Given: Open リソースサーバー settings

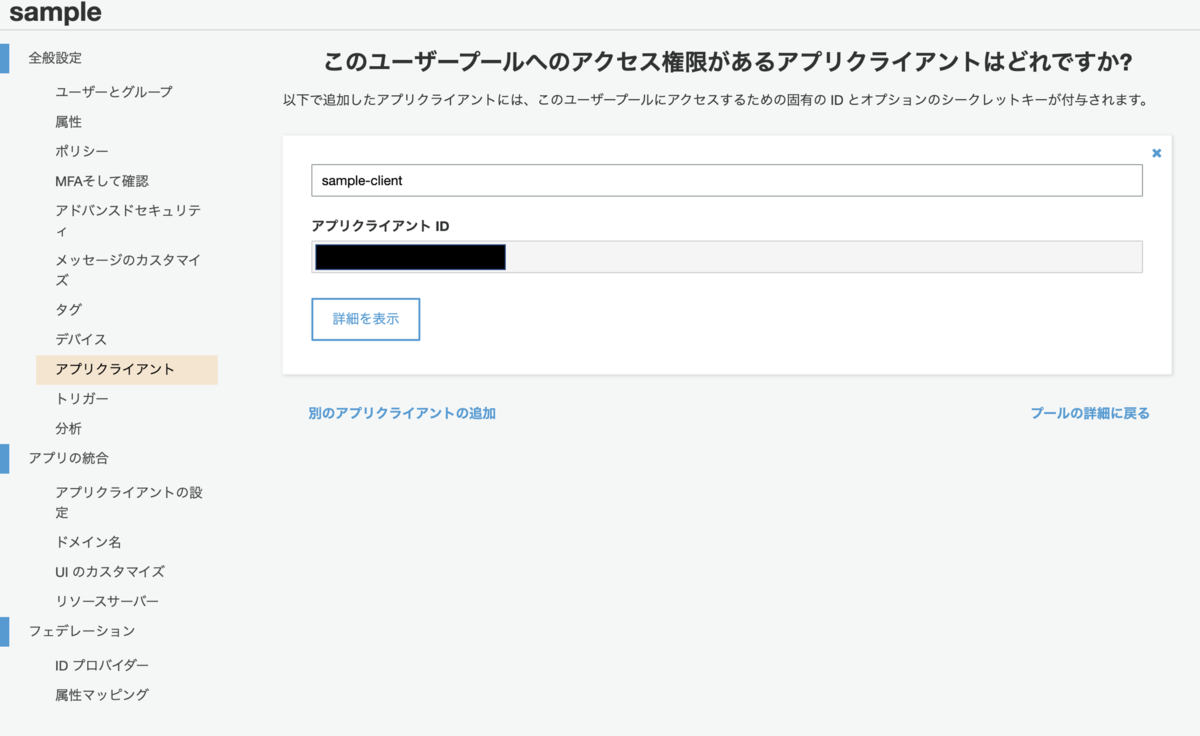Looking at the screenshot, I should point(107,602).
